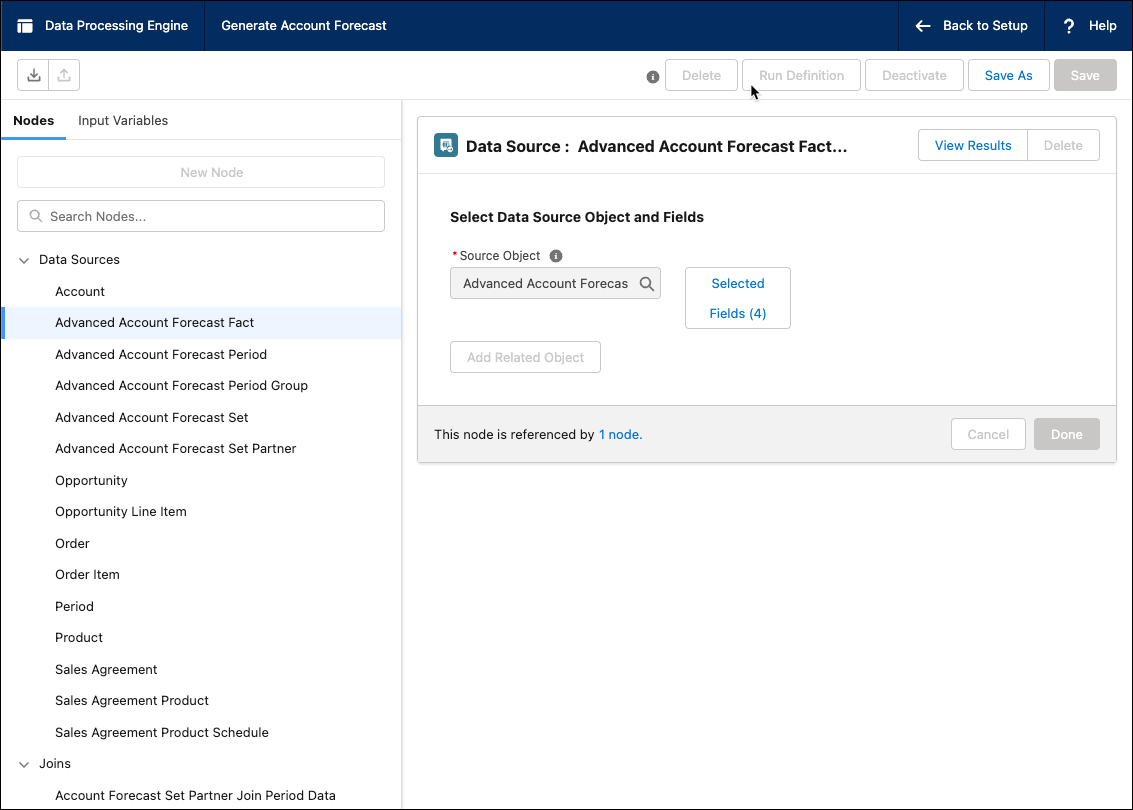Collapse the Joins section chevron
1133x810 pixels.
pos(24,764)
